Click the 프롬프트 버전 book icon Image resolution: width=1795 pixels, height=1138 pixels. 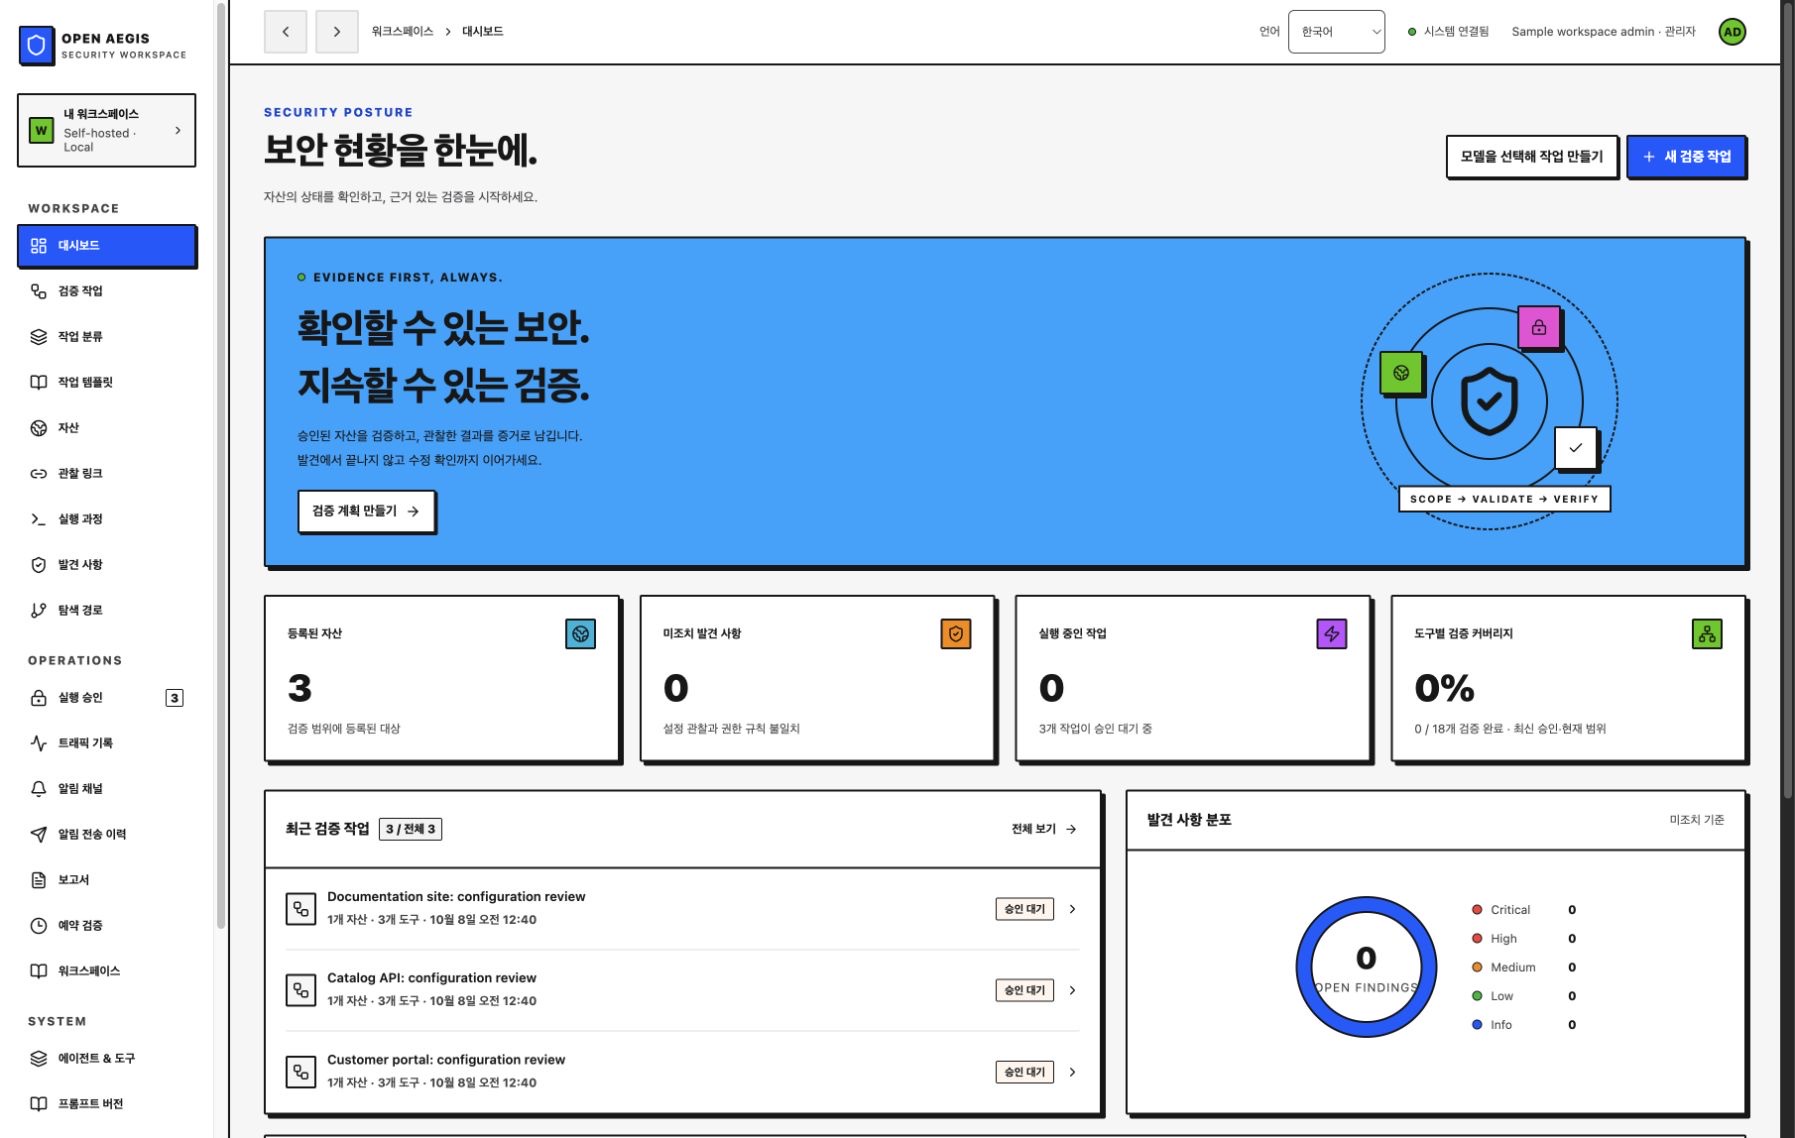pos(39,1104)
